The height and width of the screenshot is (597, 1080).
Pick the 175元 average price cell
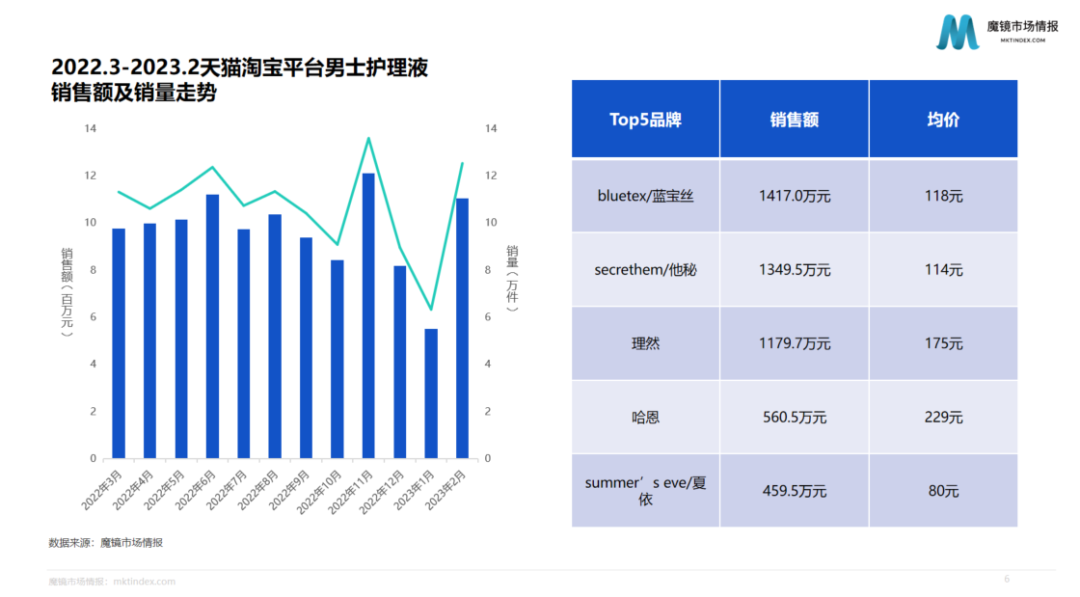click(943, 343)
